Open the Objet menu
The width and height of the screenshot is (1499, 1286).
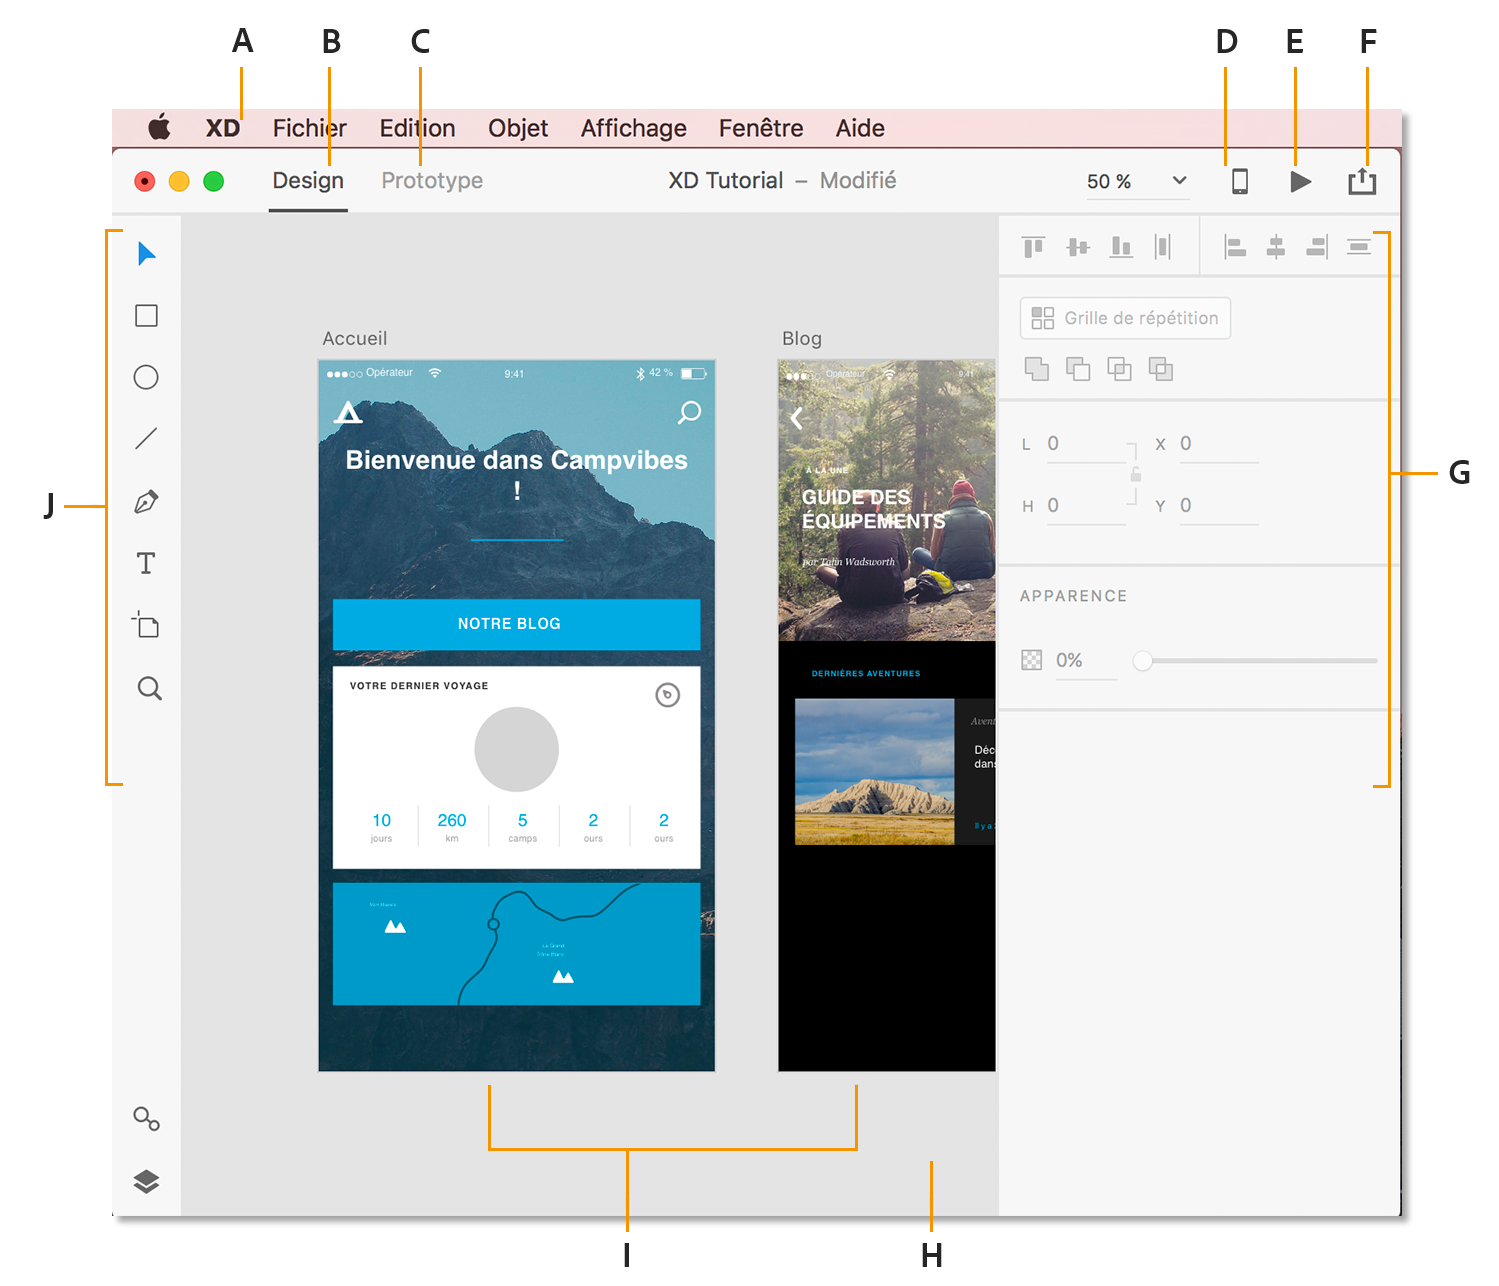pyautogui.click(x=517, y=128)
